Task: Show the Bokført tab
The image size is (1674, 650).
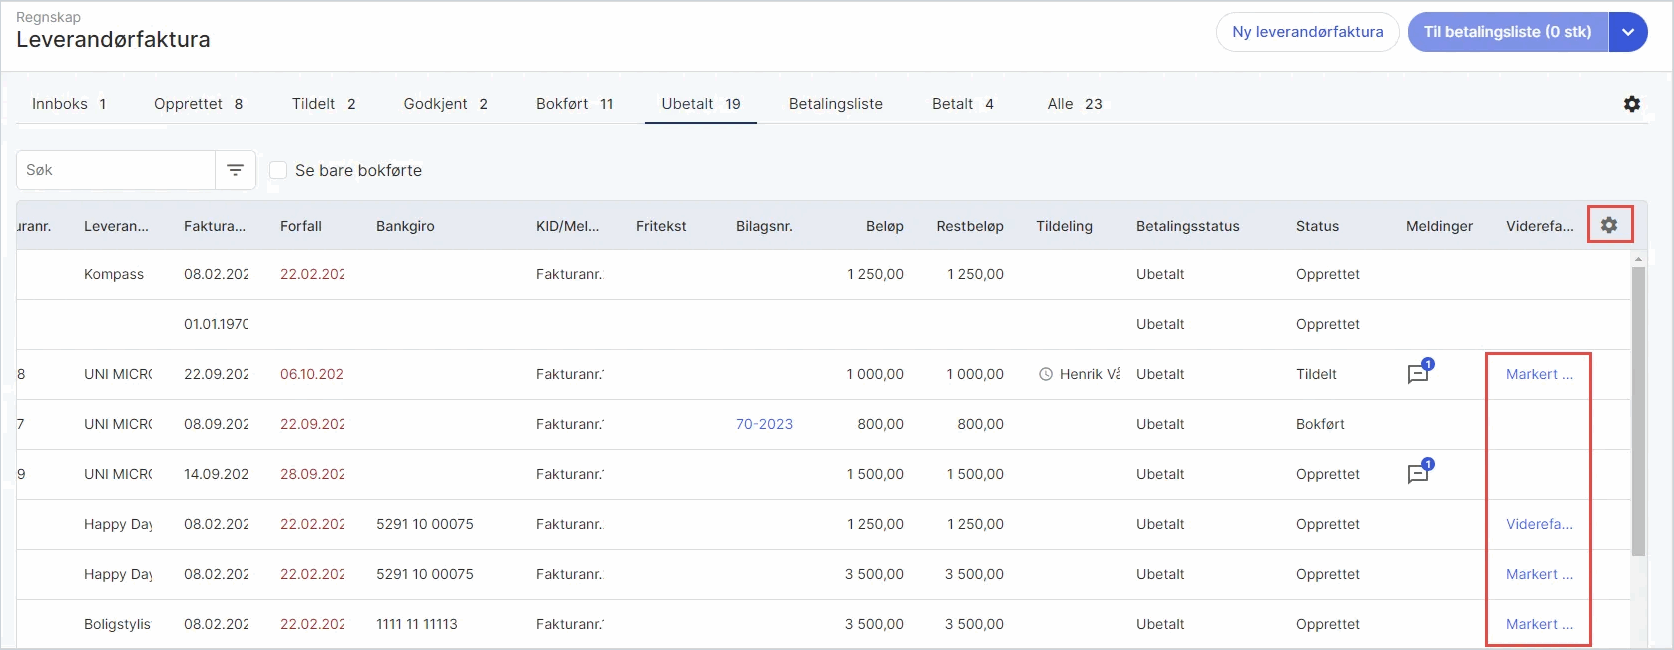Action: (x=574, y=104)
